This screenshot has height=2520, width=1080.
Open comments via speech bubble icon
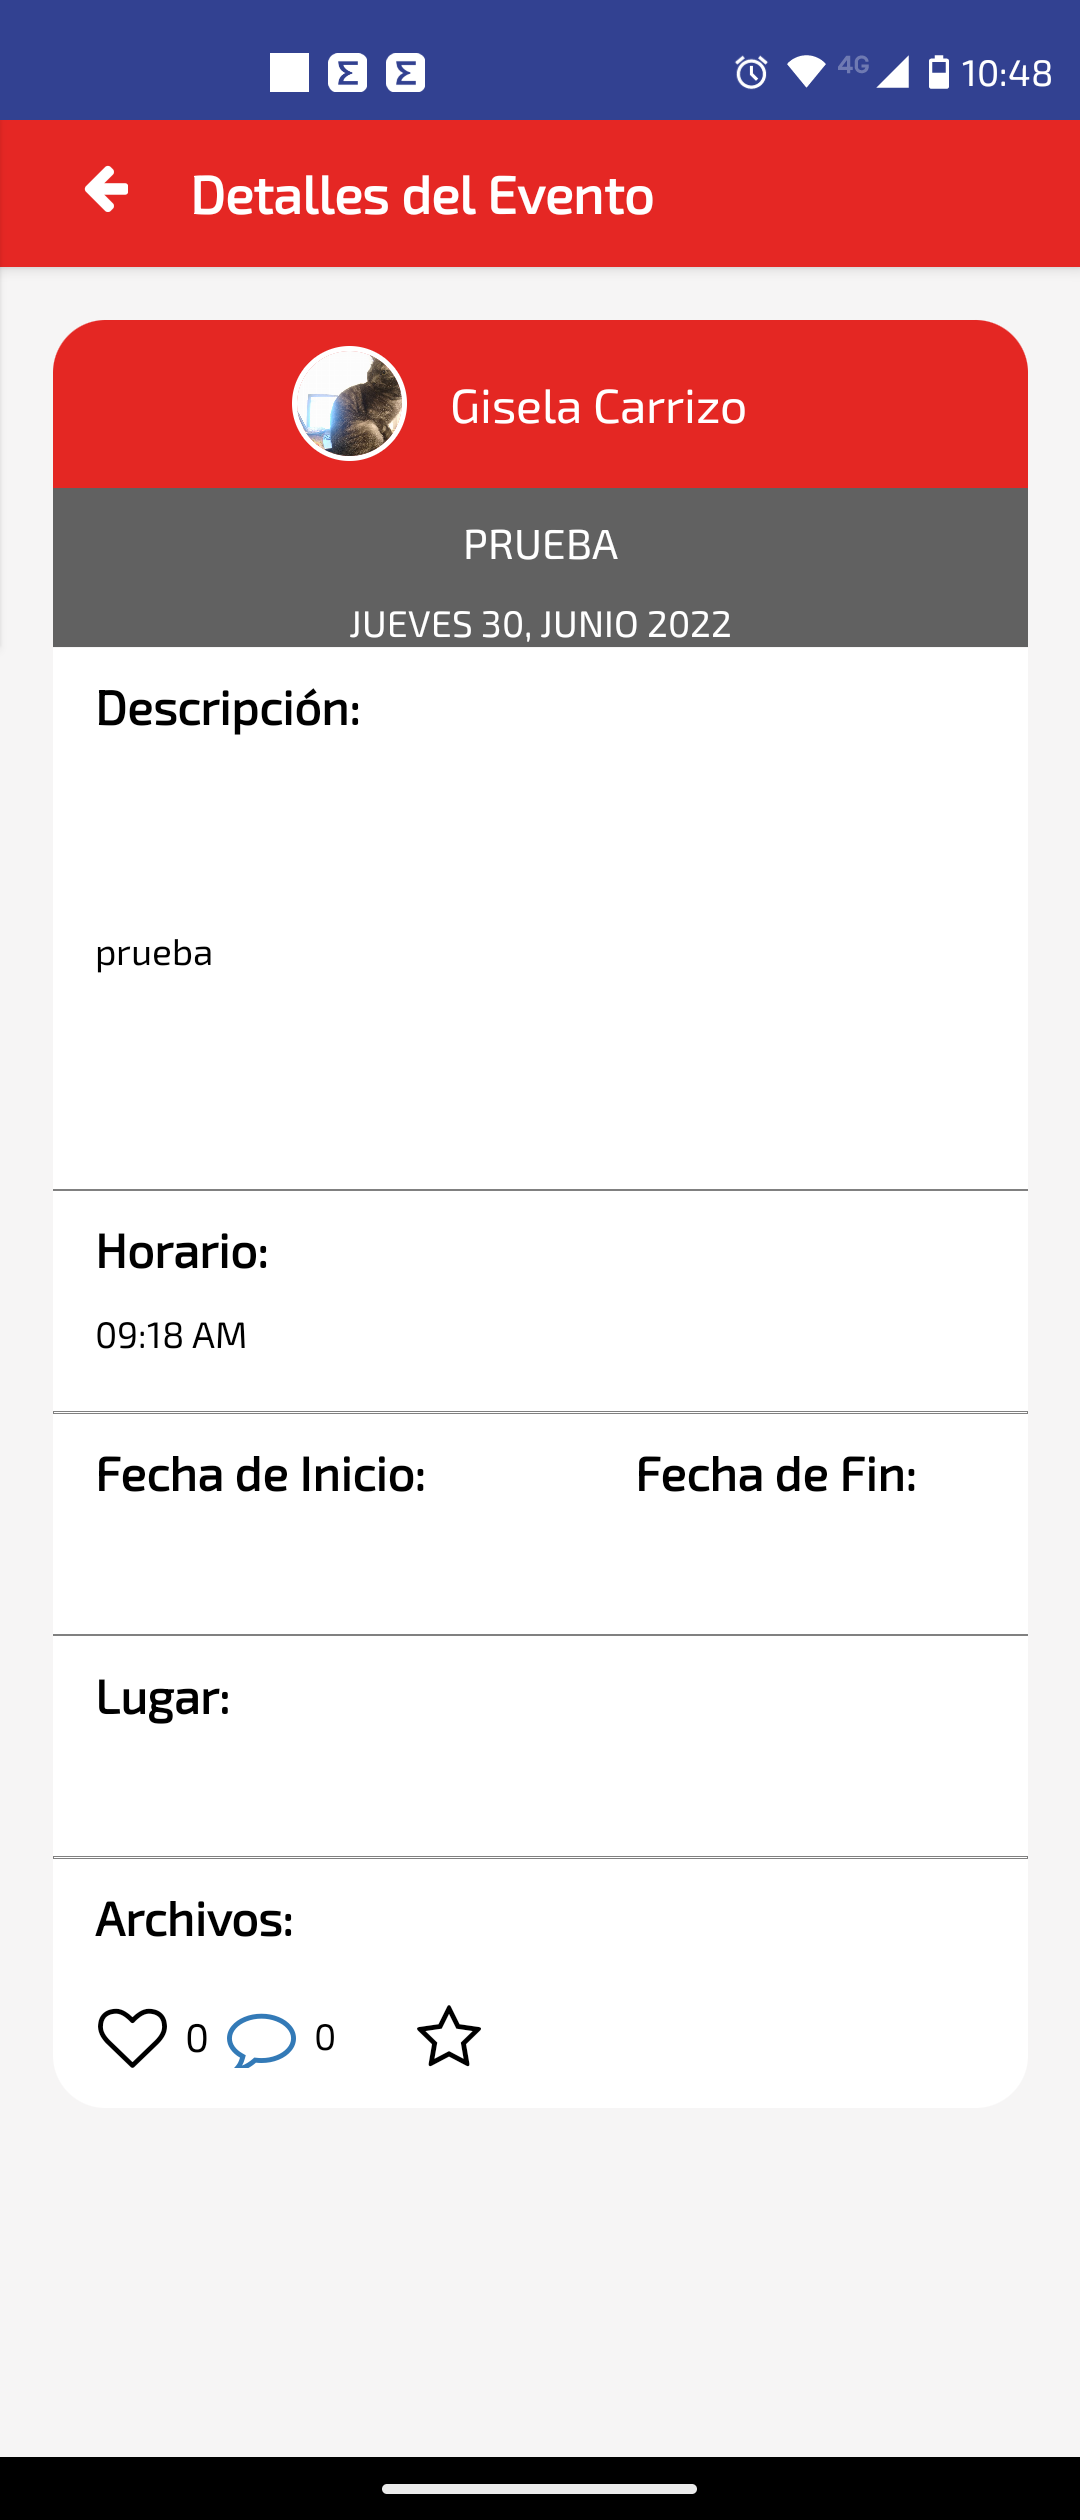tap(261, 2039)
